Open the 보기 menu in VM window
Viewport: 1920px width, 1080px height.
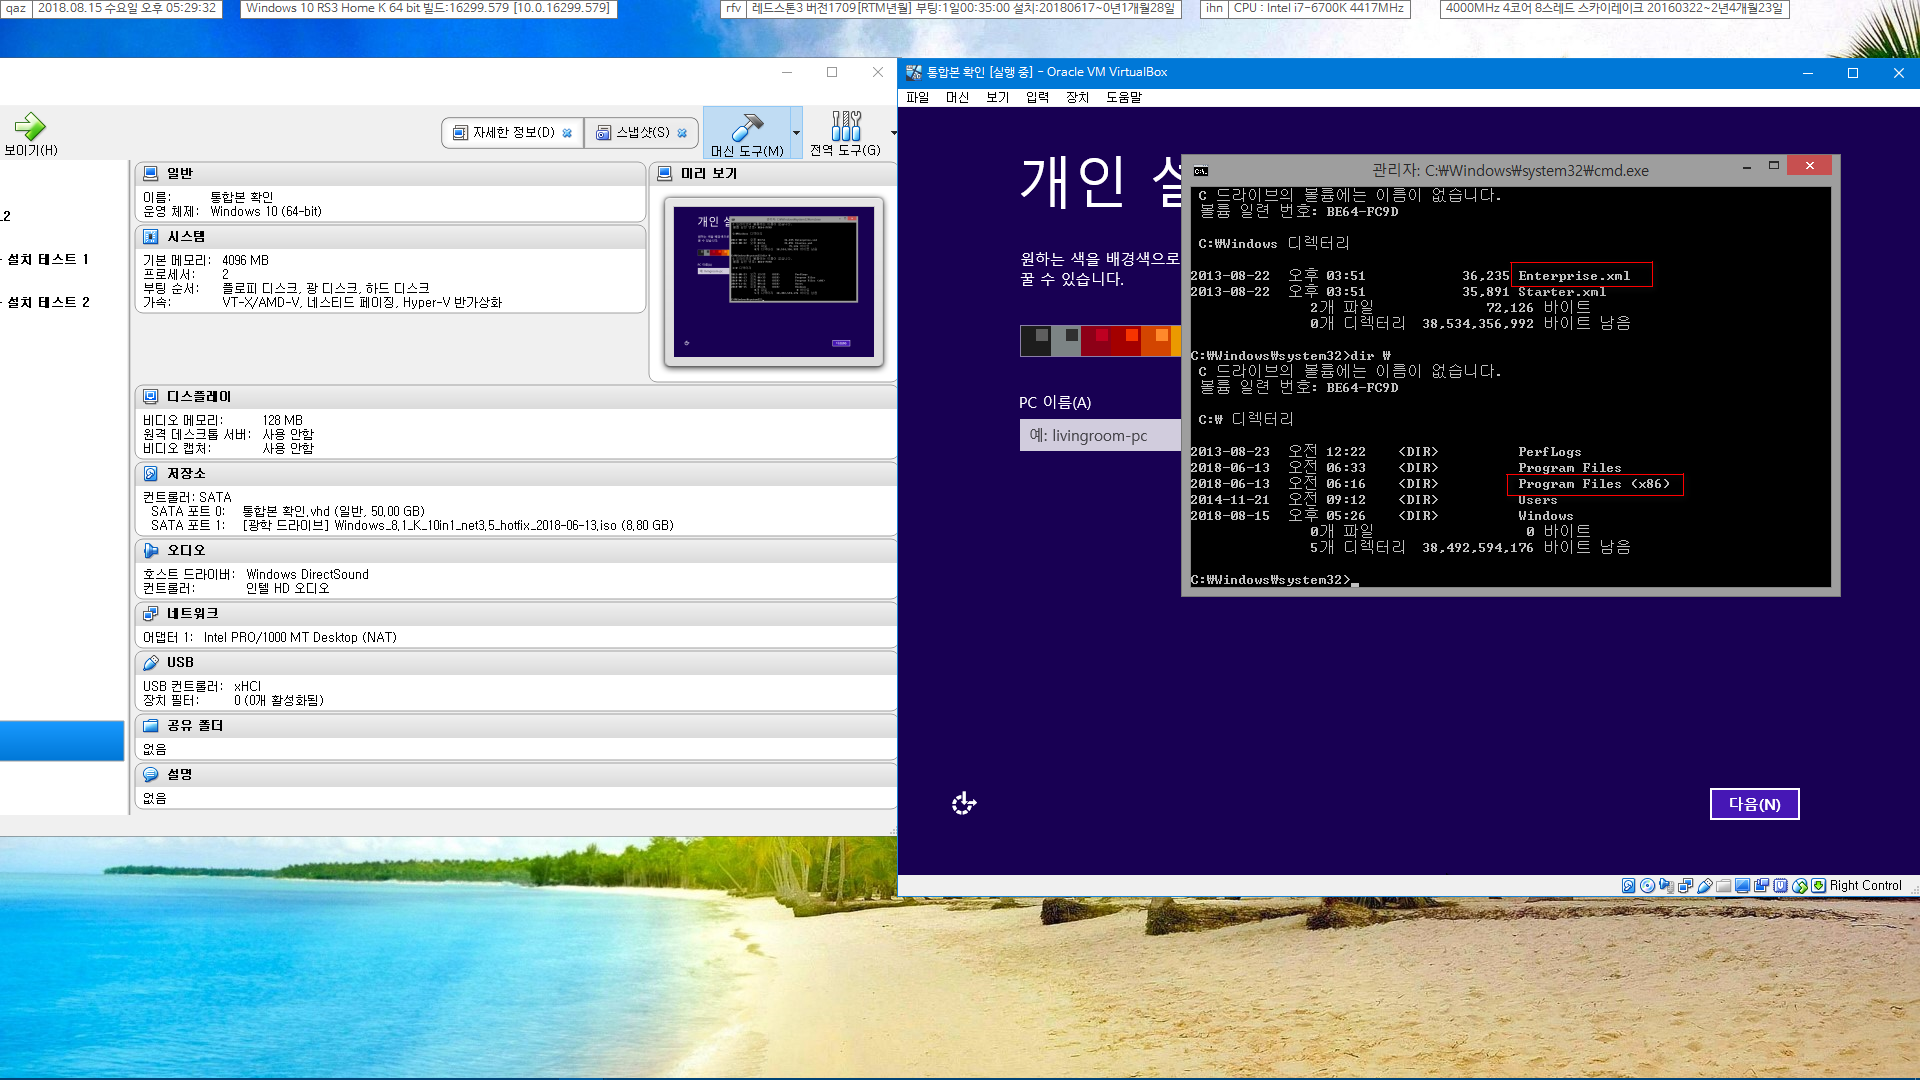coord(998,97)
